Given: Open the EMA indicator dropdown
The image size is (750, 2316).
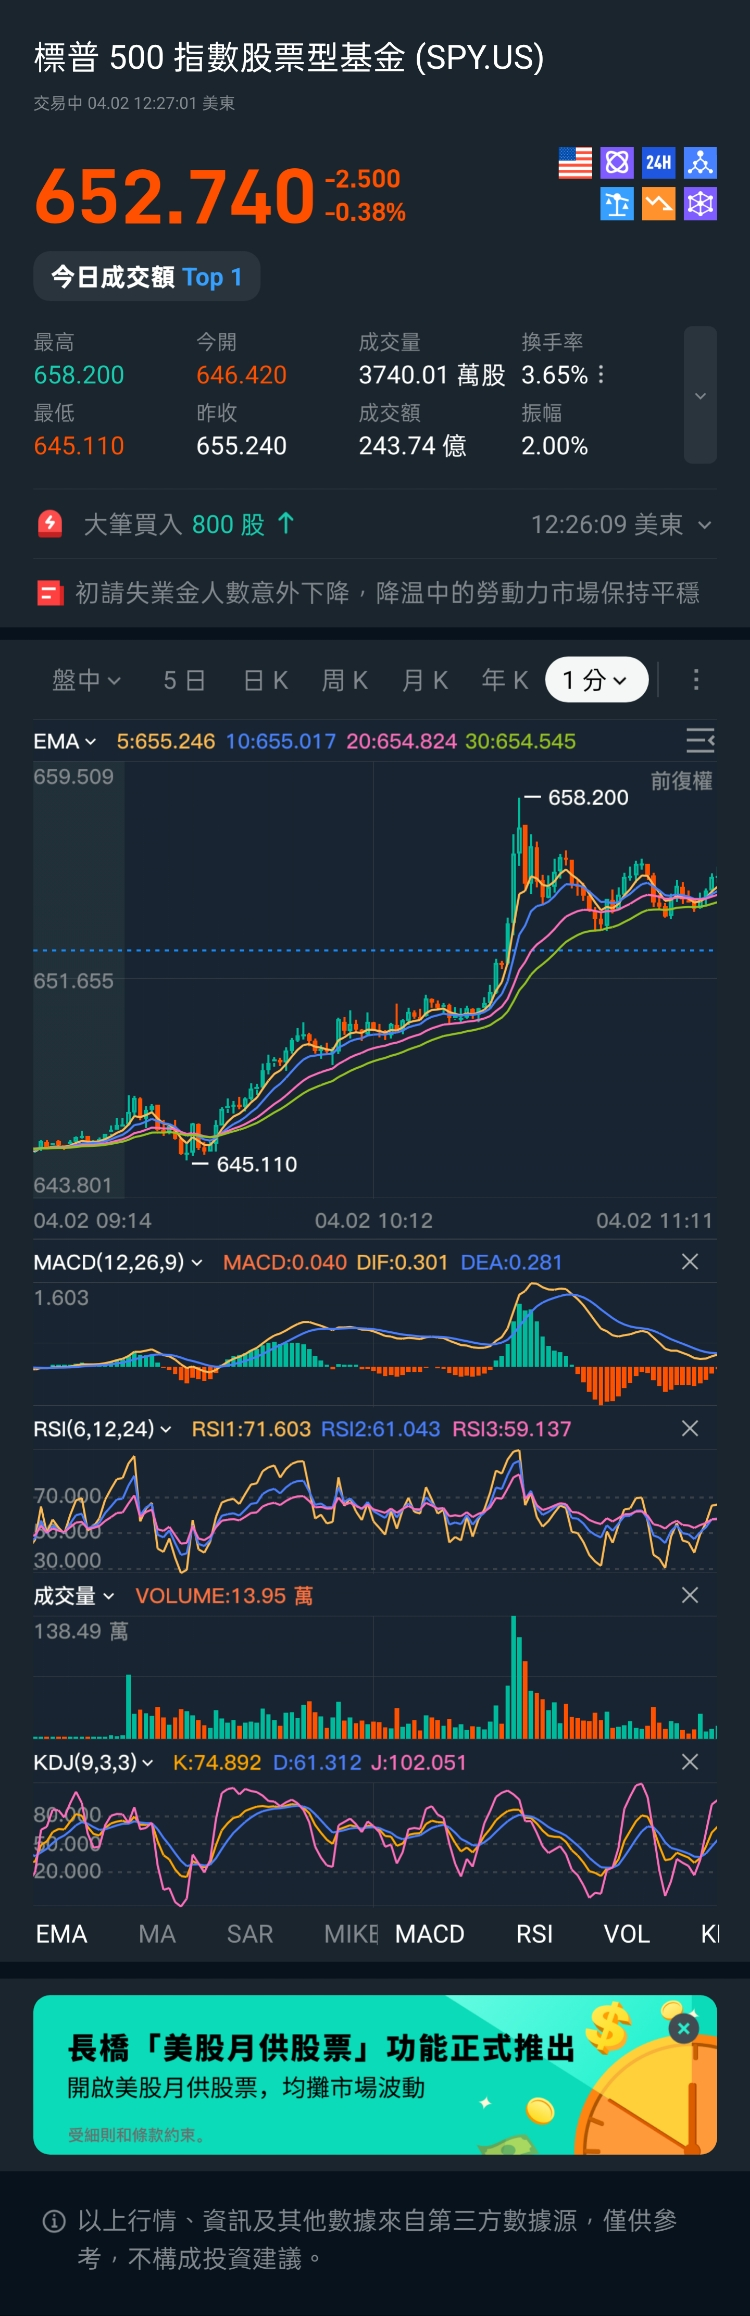Looking at the screenshot, I should pos(65,742).
